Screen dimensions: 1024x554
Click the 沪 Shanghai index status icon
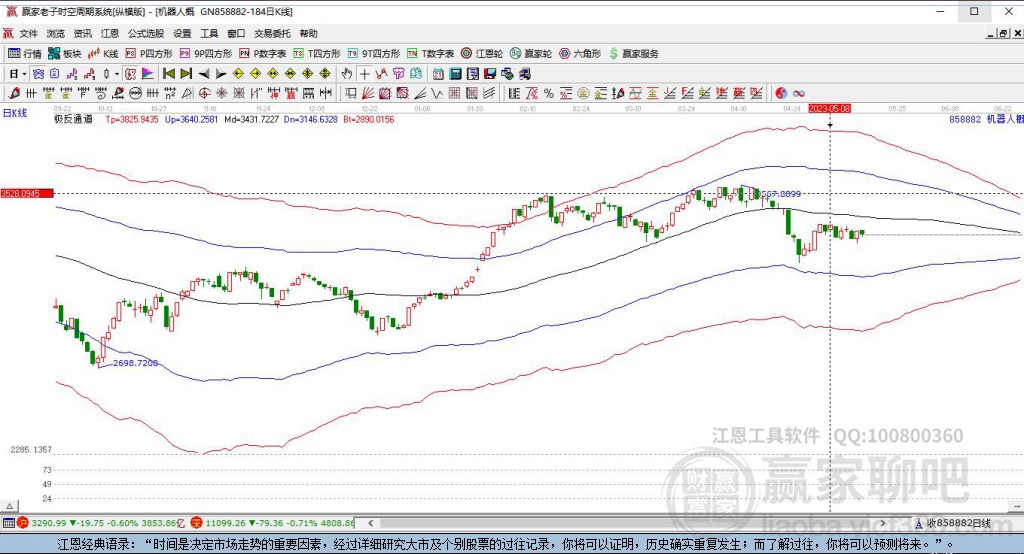(x=23, y=523)
